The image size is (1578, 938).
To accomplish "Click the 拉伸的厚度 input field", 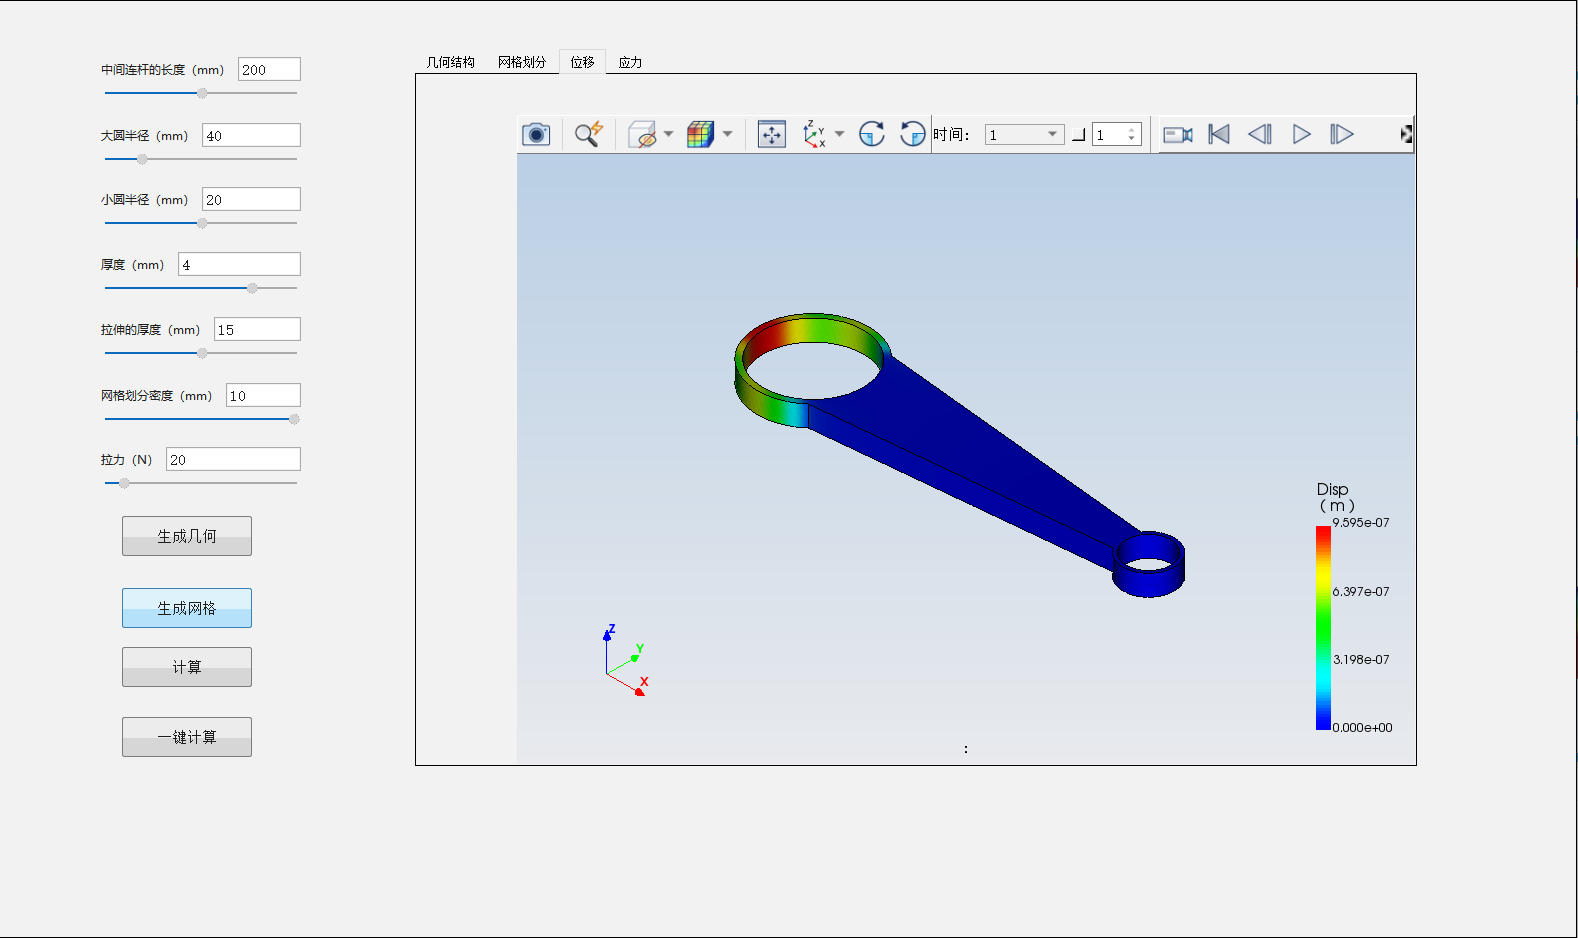I will click(x=257, y=329).
